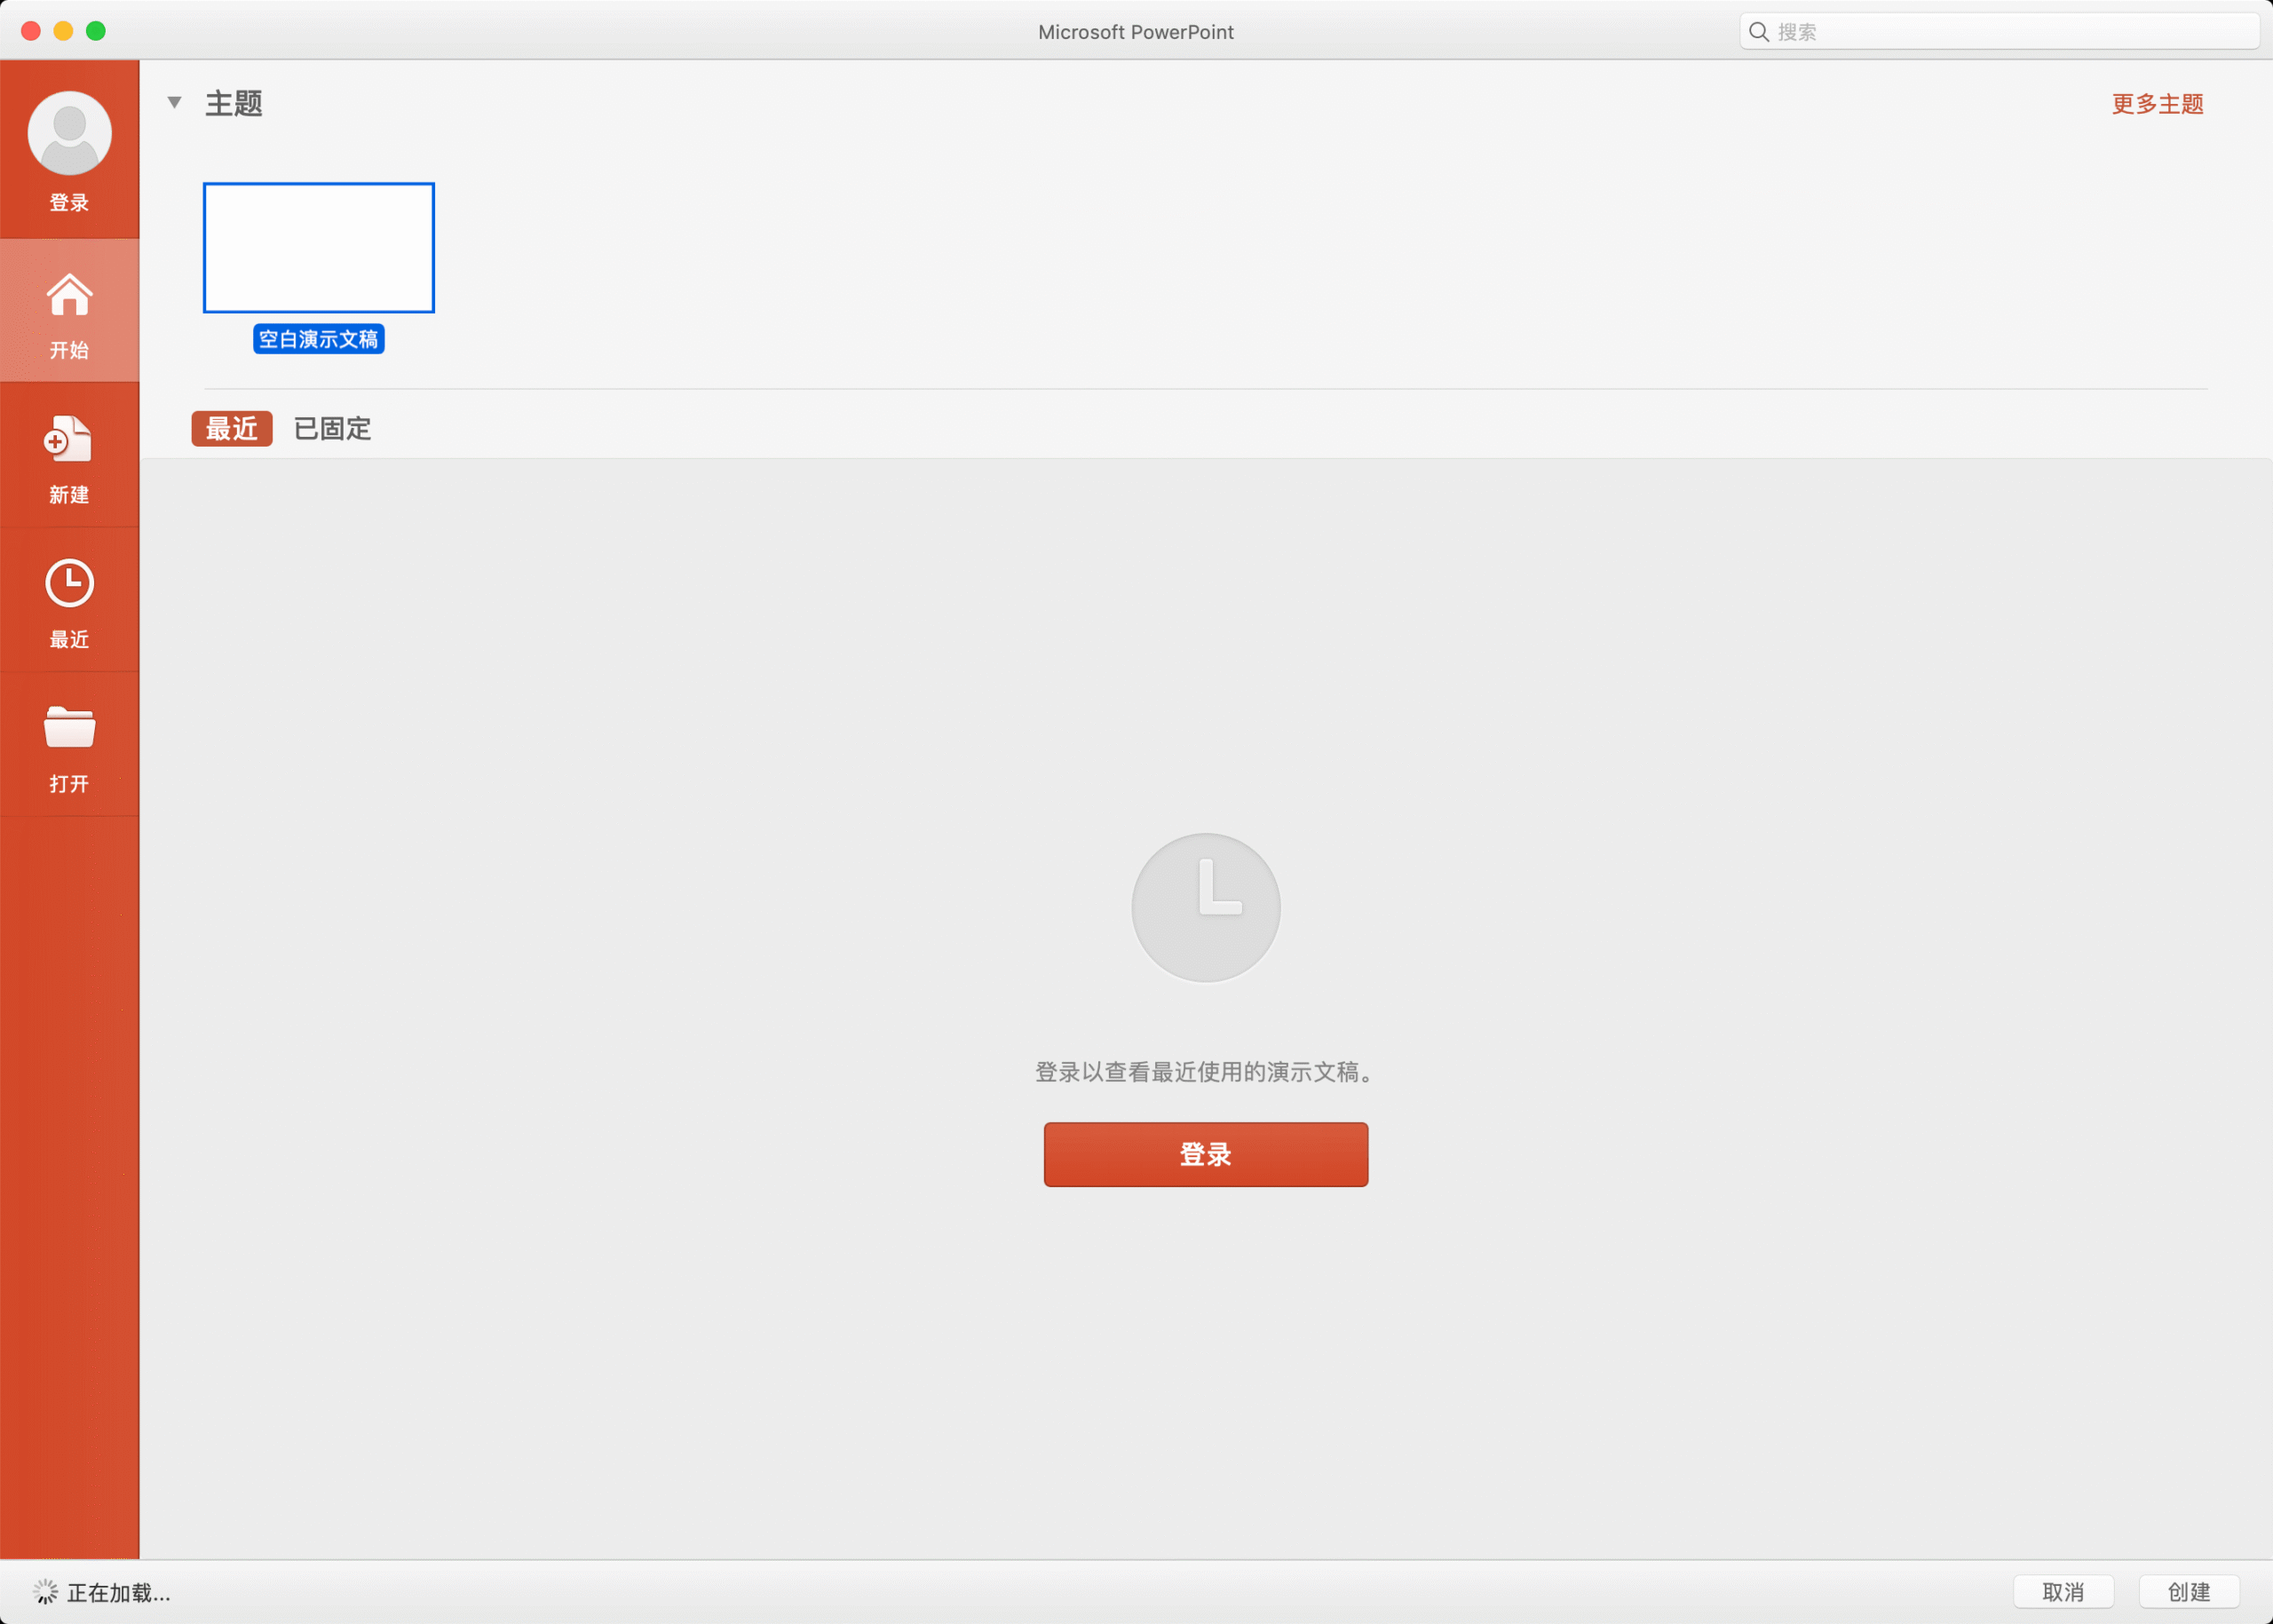Click the clock placeholder icon in recent area
The image size is (2273, 1624).
(1205, 907)
